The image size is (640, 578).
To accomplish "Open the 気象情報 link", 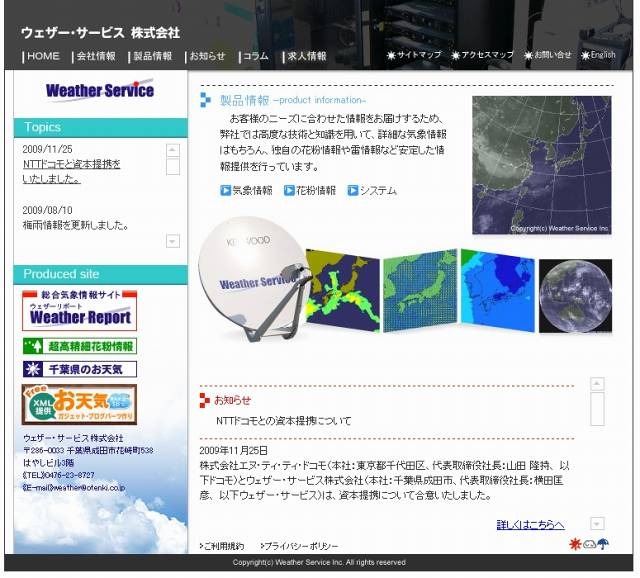I will click(252, 191).
